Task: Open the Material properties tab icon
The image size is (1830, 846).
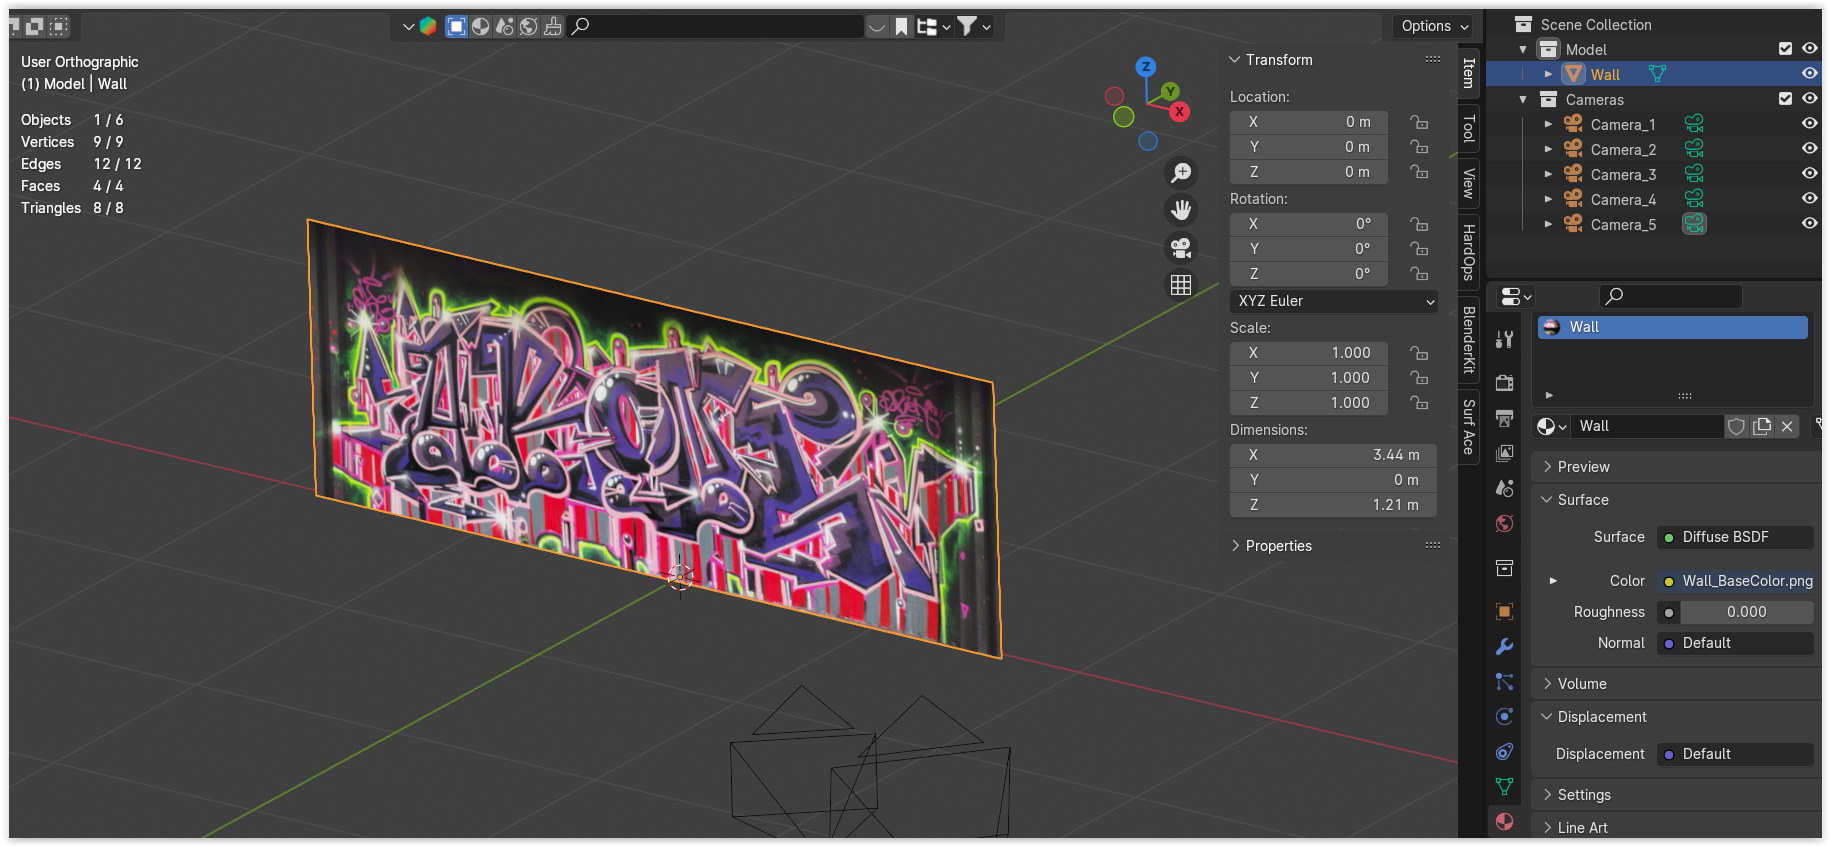Action: 1504,821
